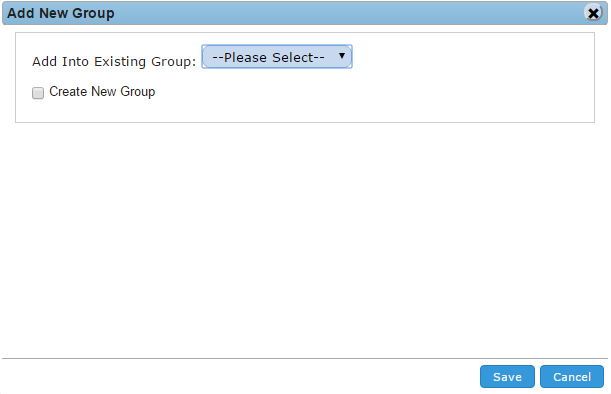Dismiss dialog using the round close icon
This screenshot has height=394, width=611.
point(593,13)
